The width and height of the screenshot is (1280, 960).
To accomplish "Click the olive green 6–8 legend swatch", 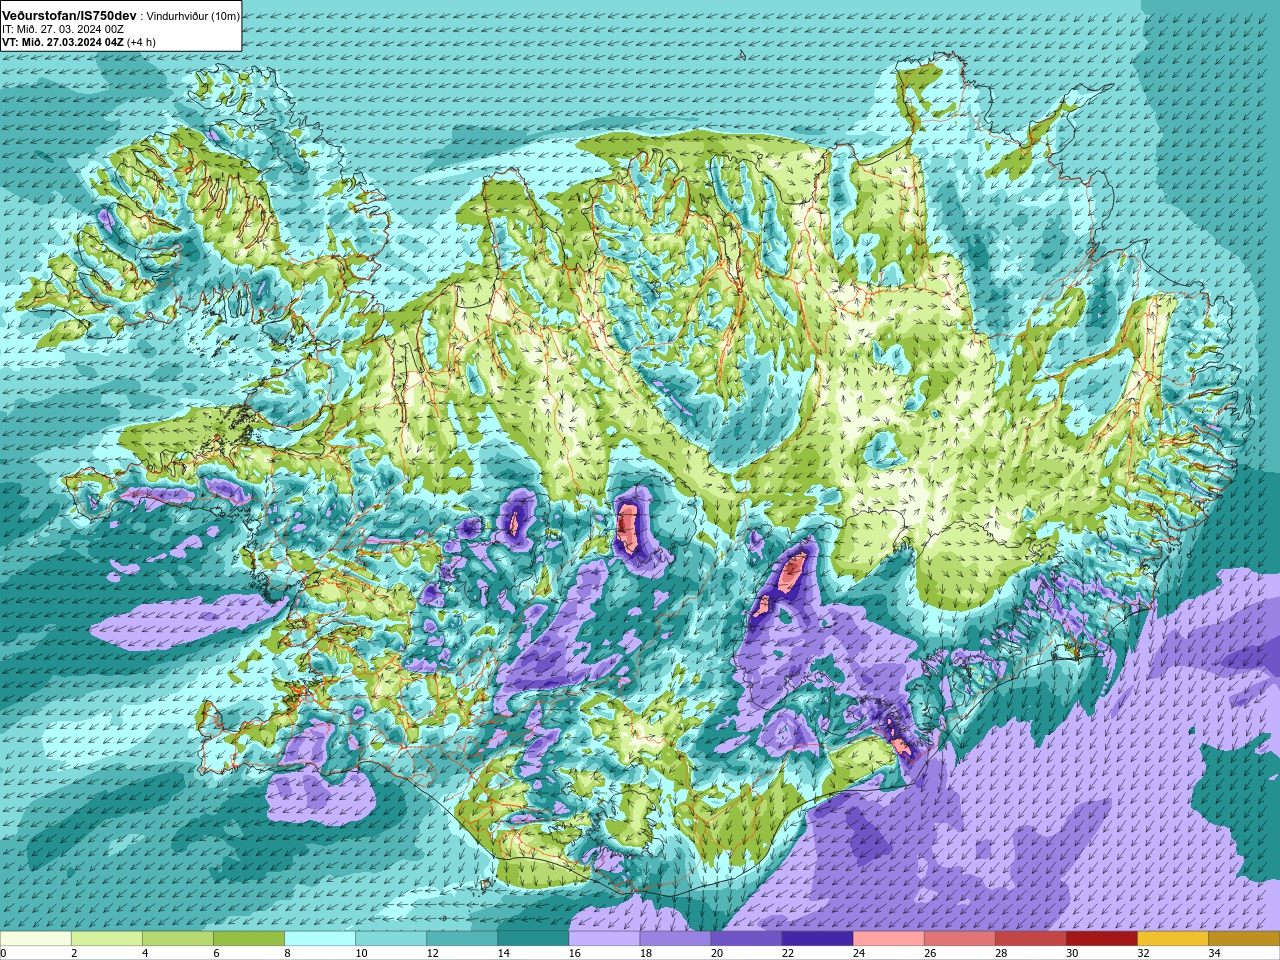I will point(249,939).
